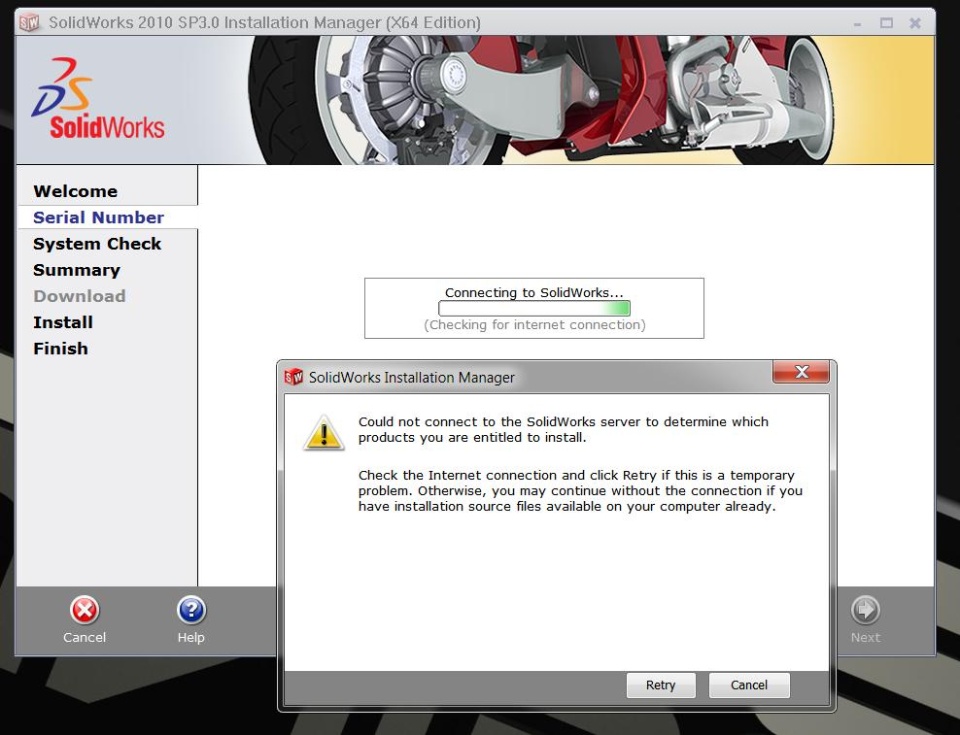
Task: Click the dialog's Cancel button
Action: click(749, 685)
